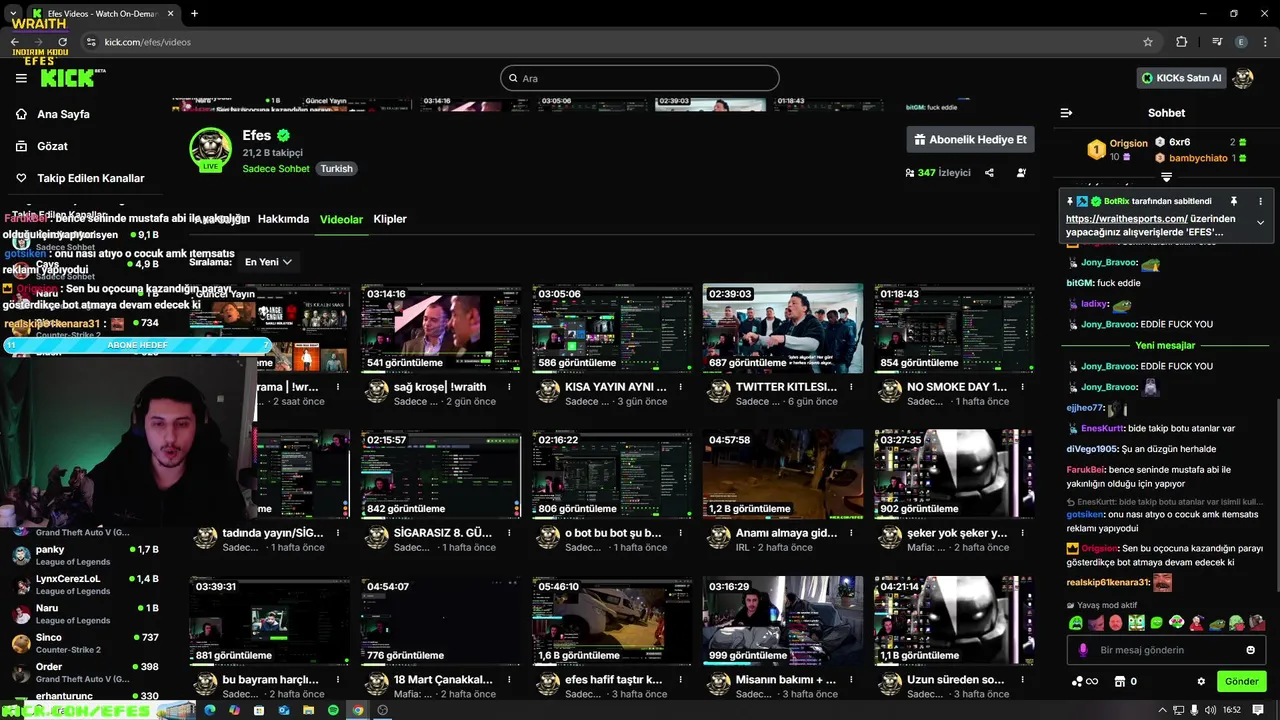Open Takip Edilen Kanallar in the sidebar
The height and width of the screenshot is (720, 1280).
(x=80, y=178)
